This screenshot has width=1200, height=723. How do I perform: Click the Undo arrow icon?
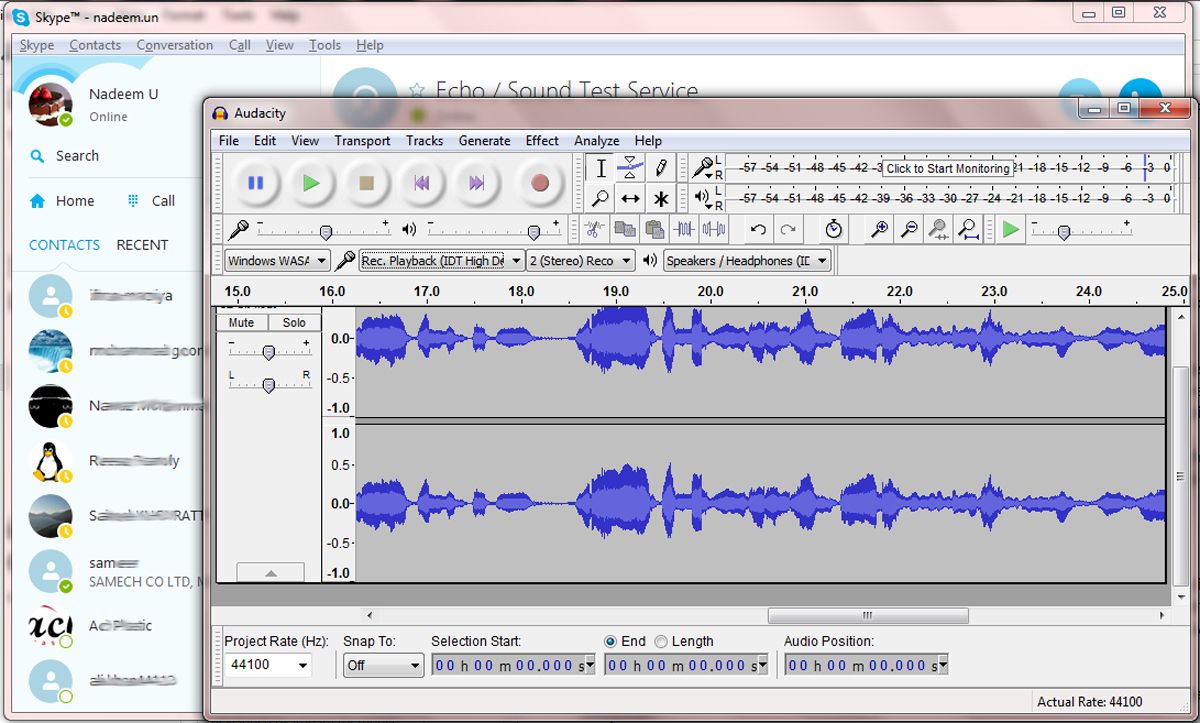758,230
